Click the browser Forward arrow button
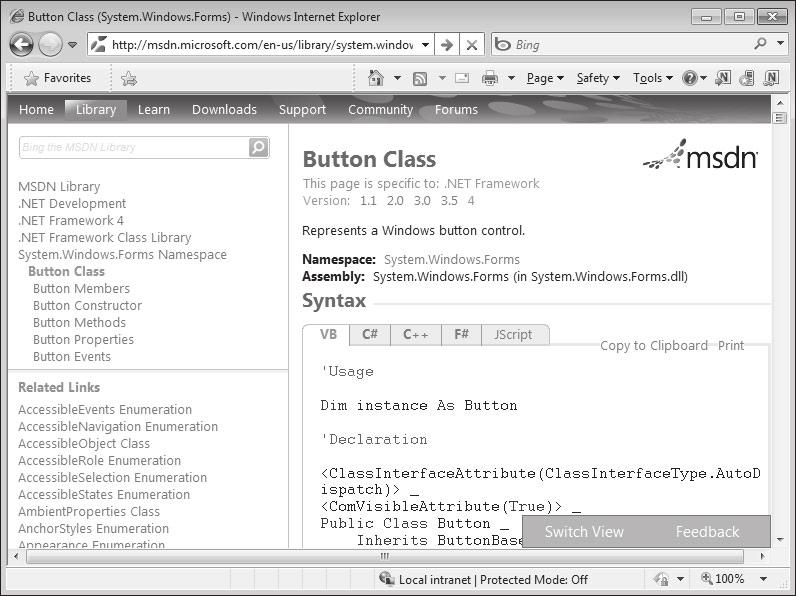The image size is (796, 596). [50, 45]
